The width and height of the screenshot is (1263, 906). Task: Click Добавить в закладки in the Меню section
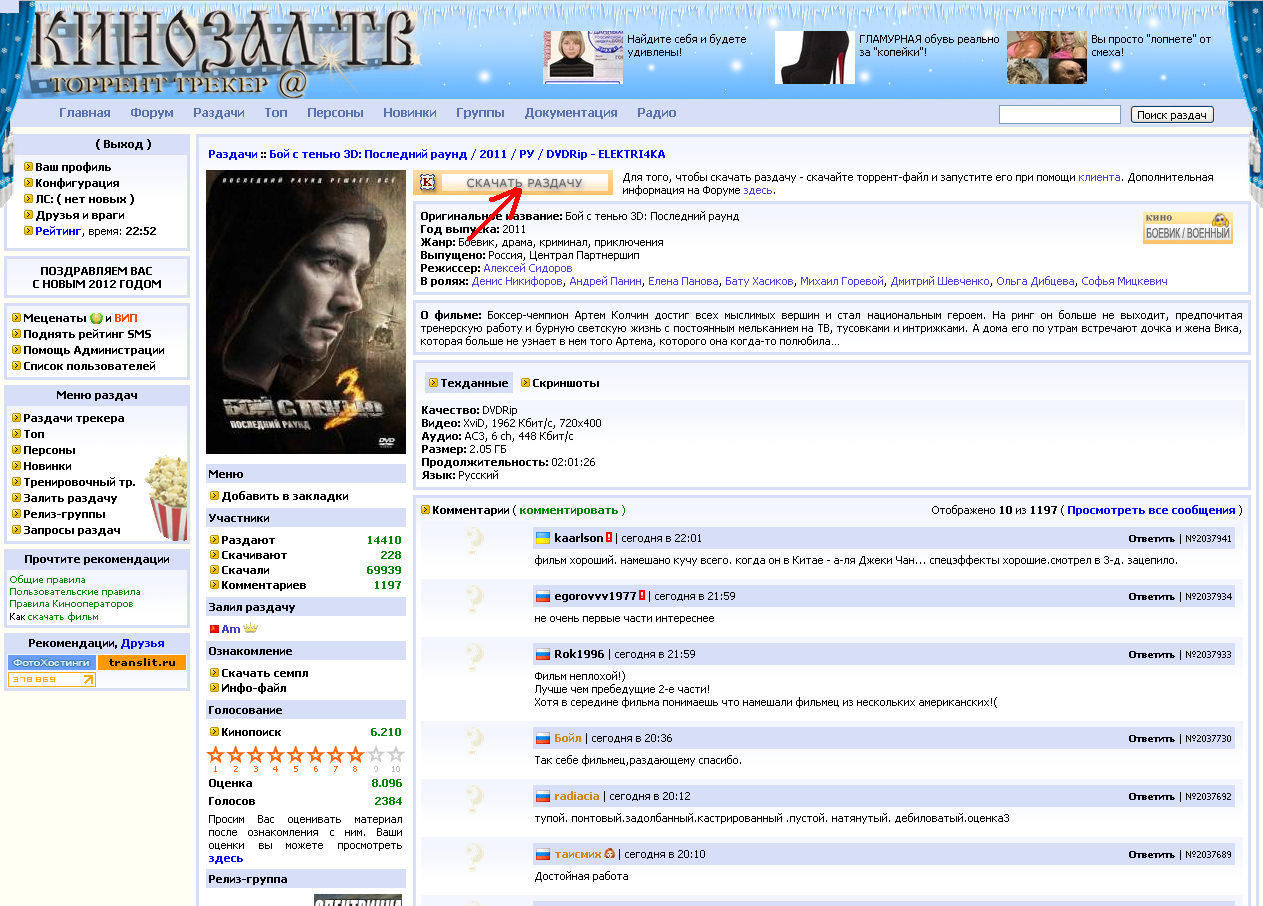[284, 496]
